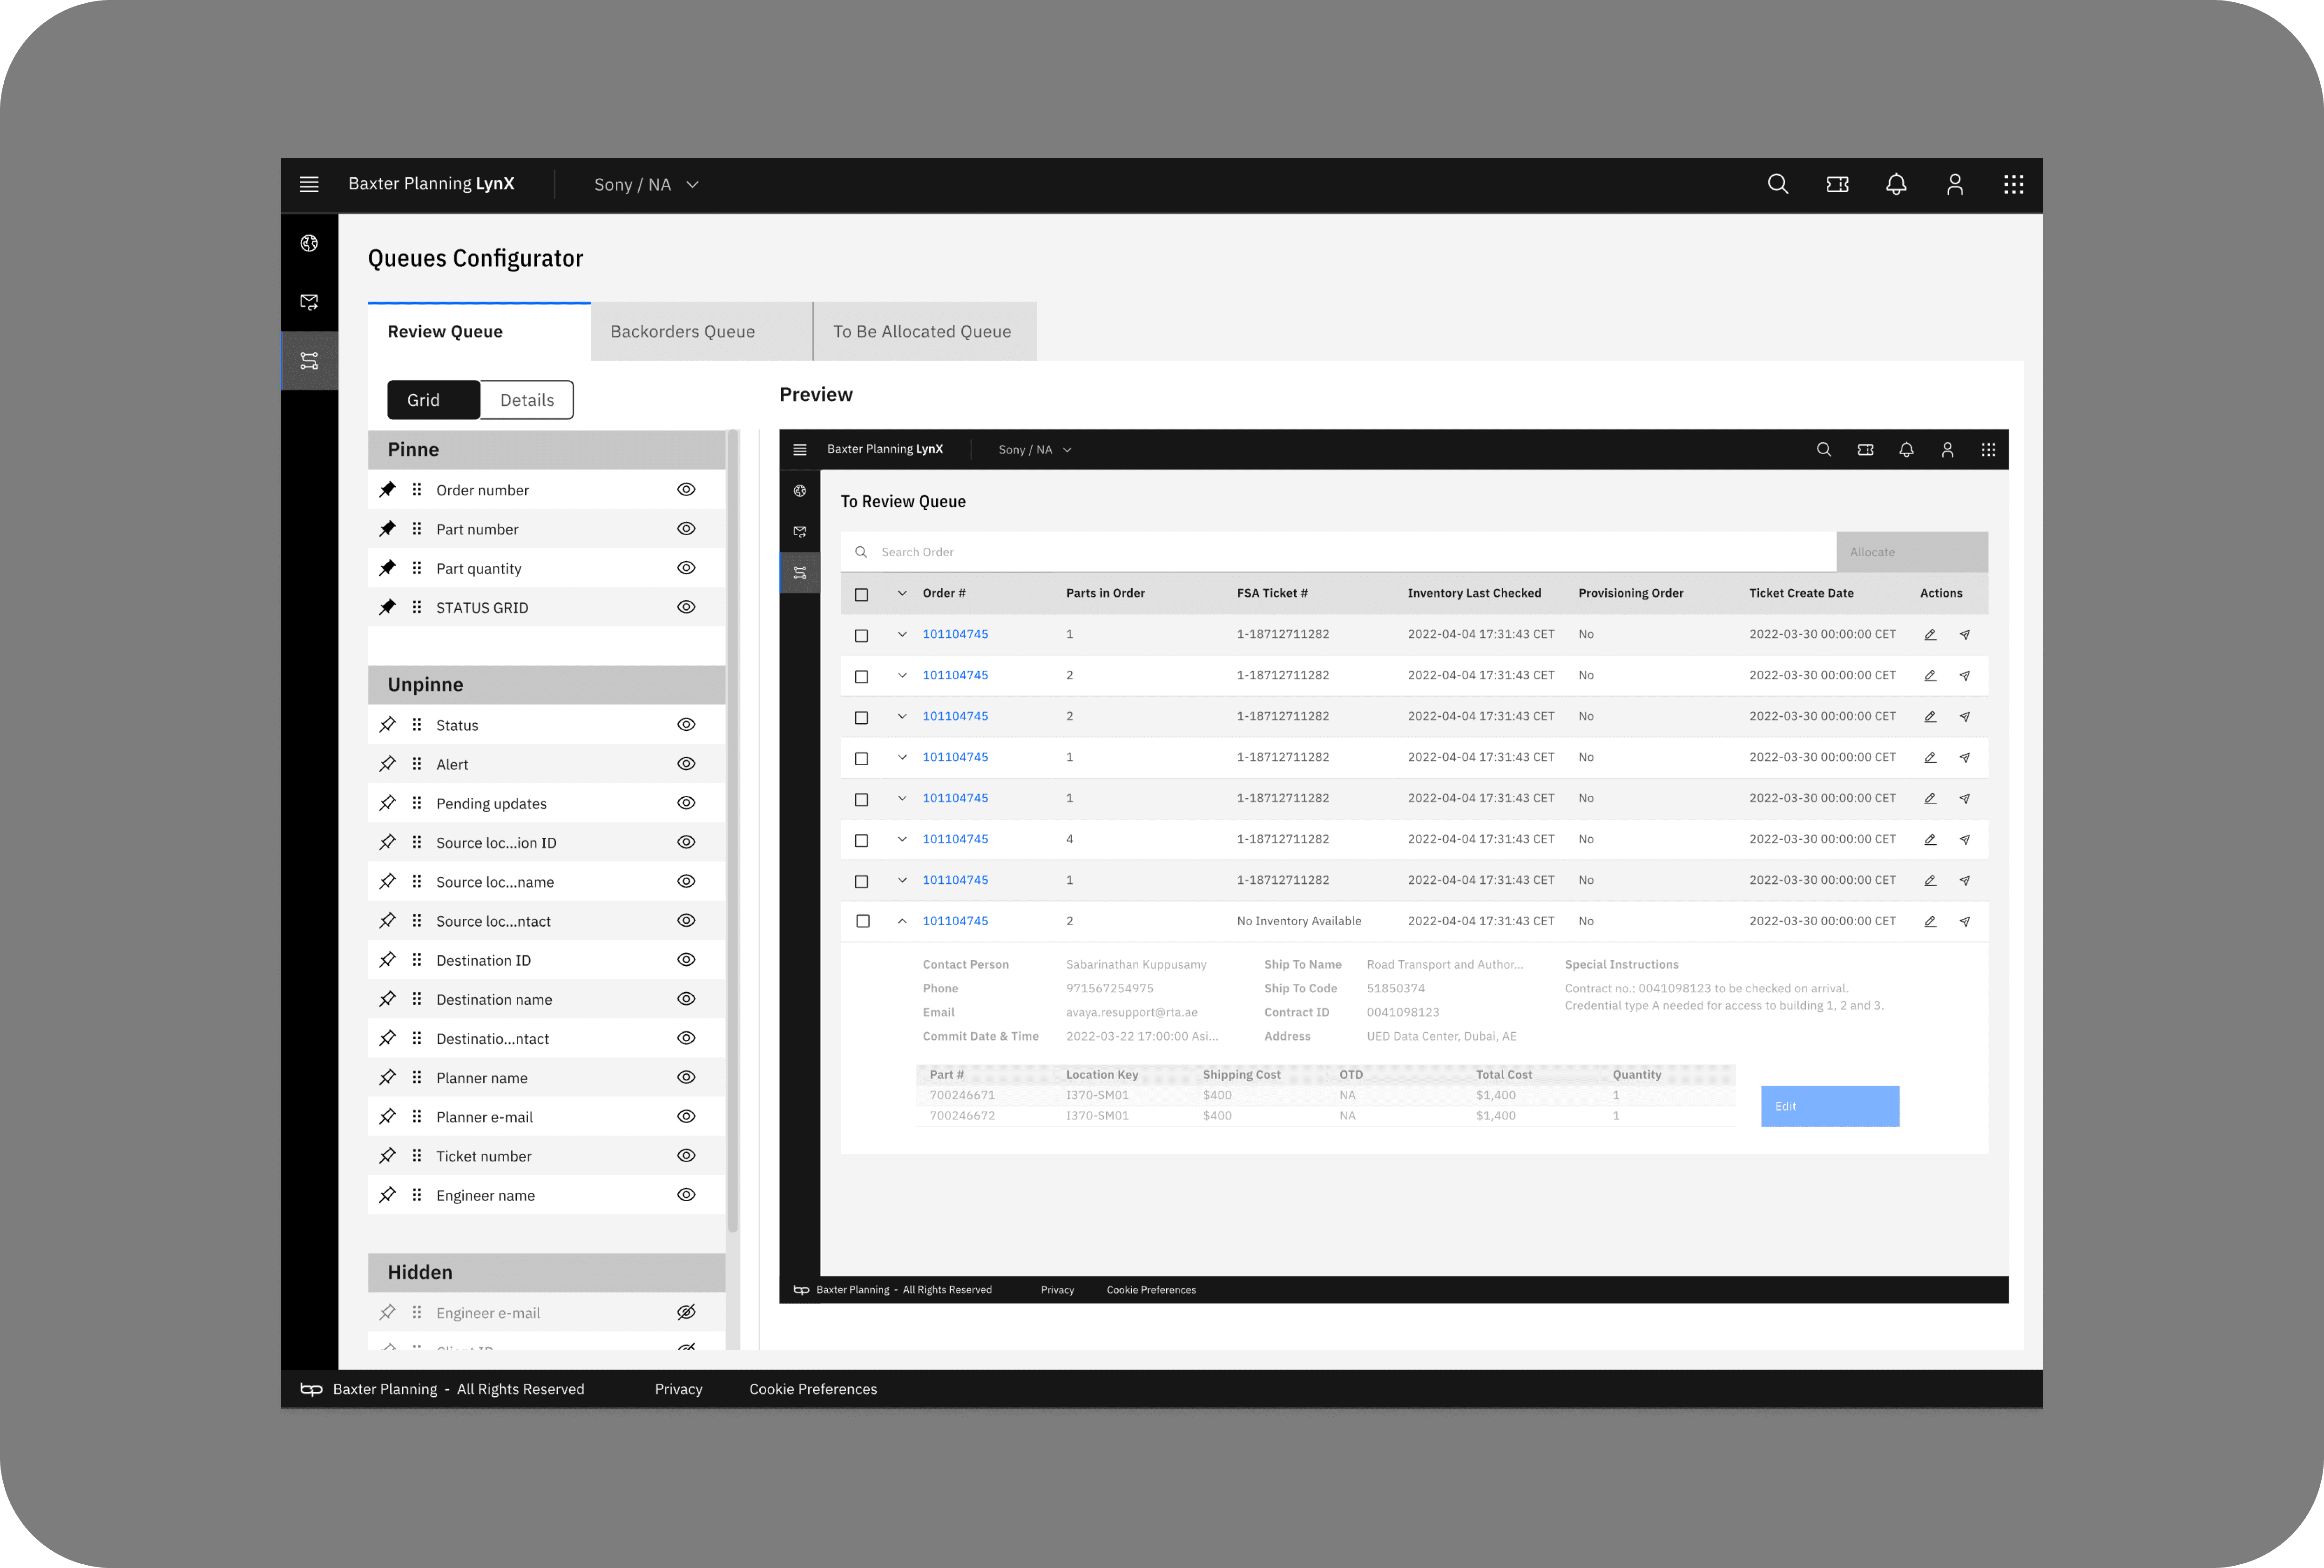Image resolution: width=2324 pixels, height=1568 pixels.
Task: Switch to Backorders Queue tab
Action: tap(682, 331)
